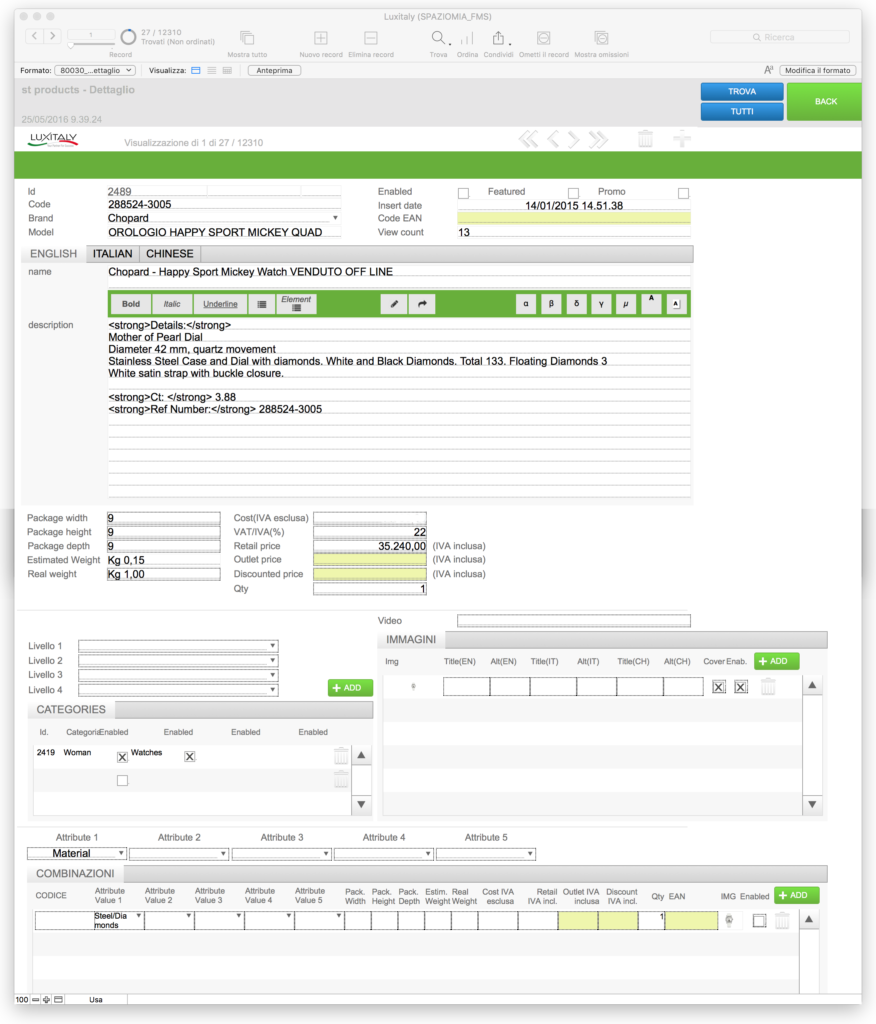Screen dimensions: 876x1024
Task: Click the Anteprima button
Action: (274, 71)
